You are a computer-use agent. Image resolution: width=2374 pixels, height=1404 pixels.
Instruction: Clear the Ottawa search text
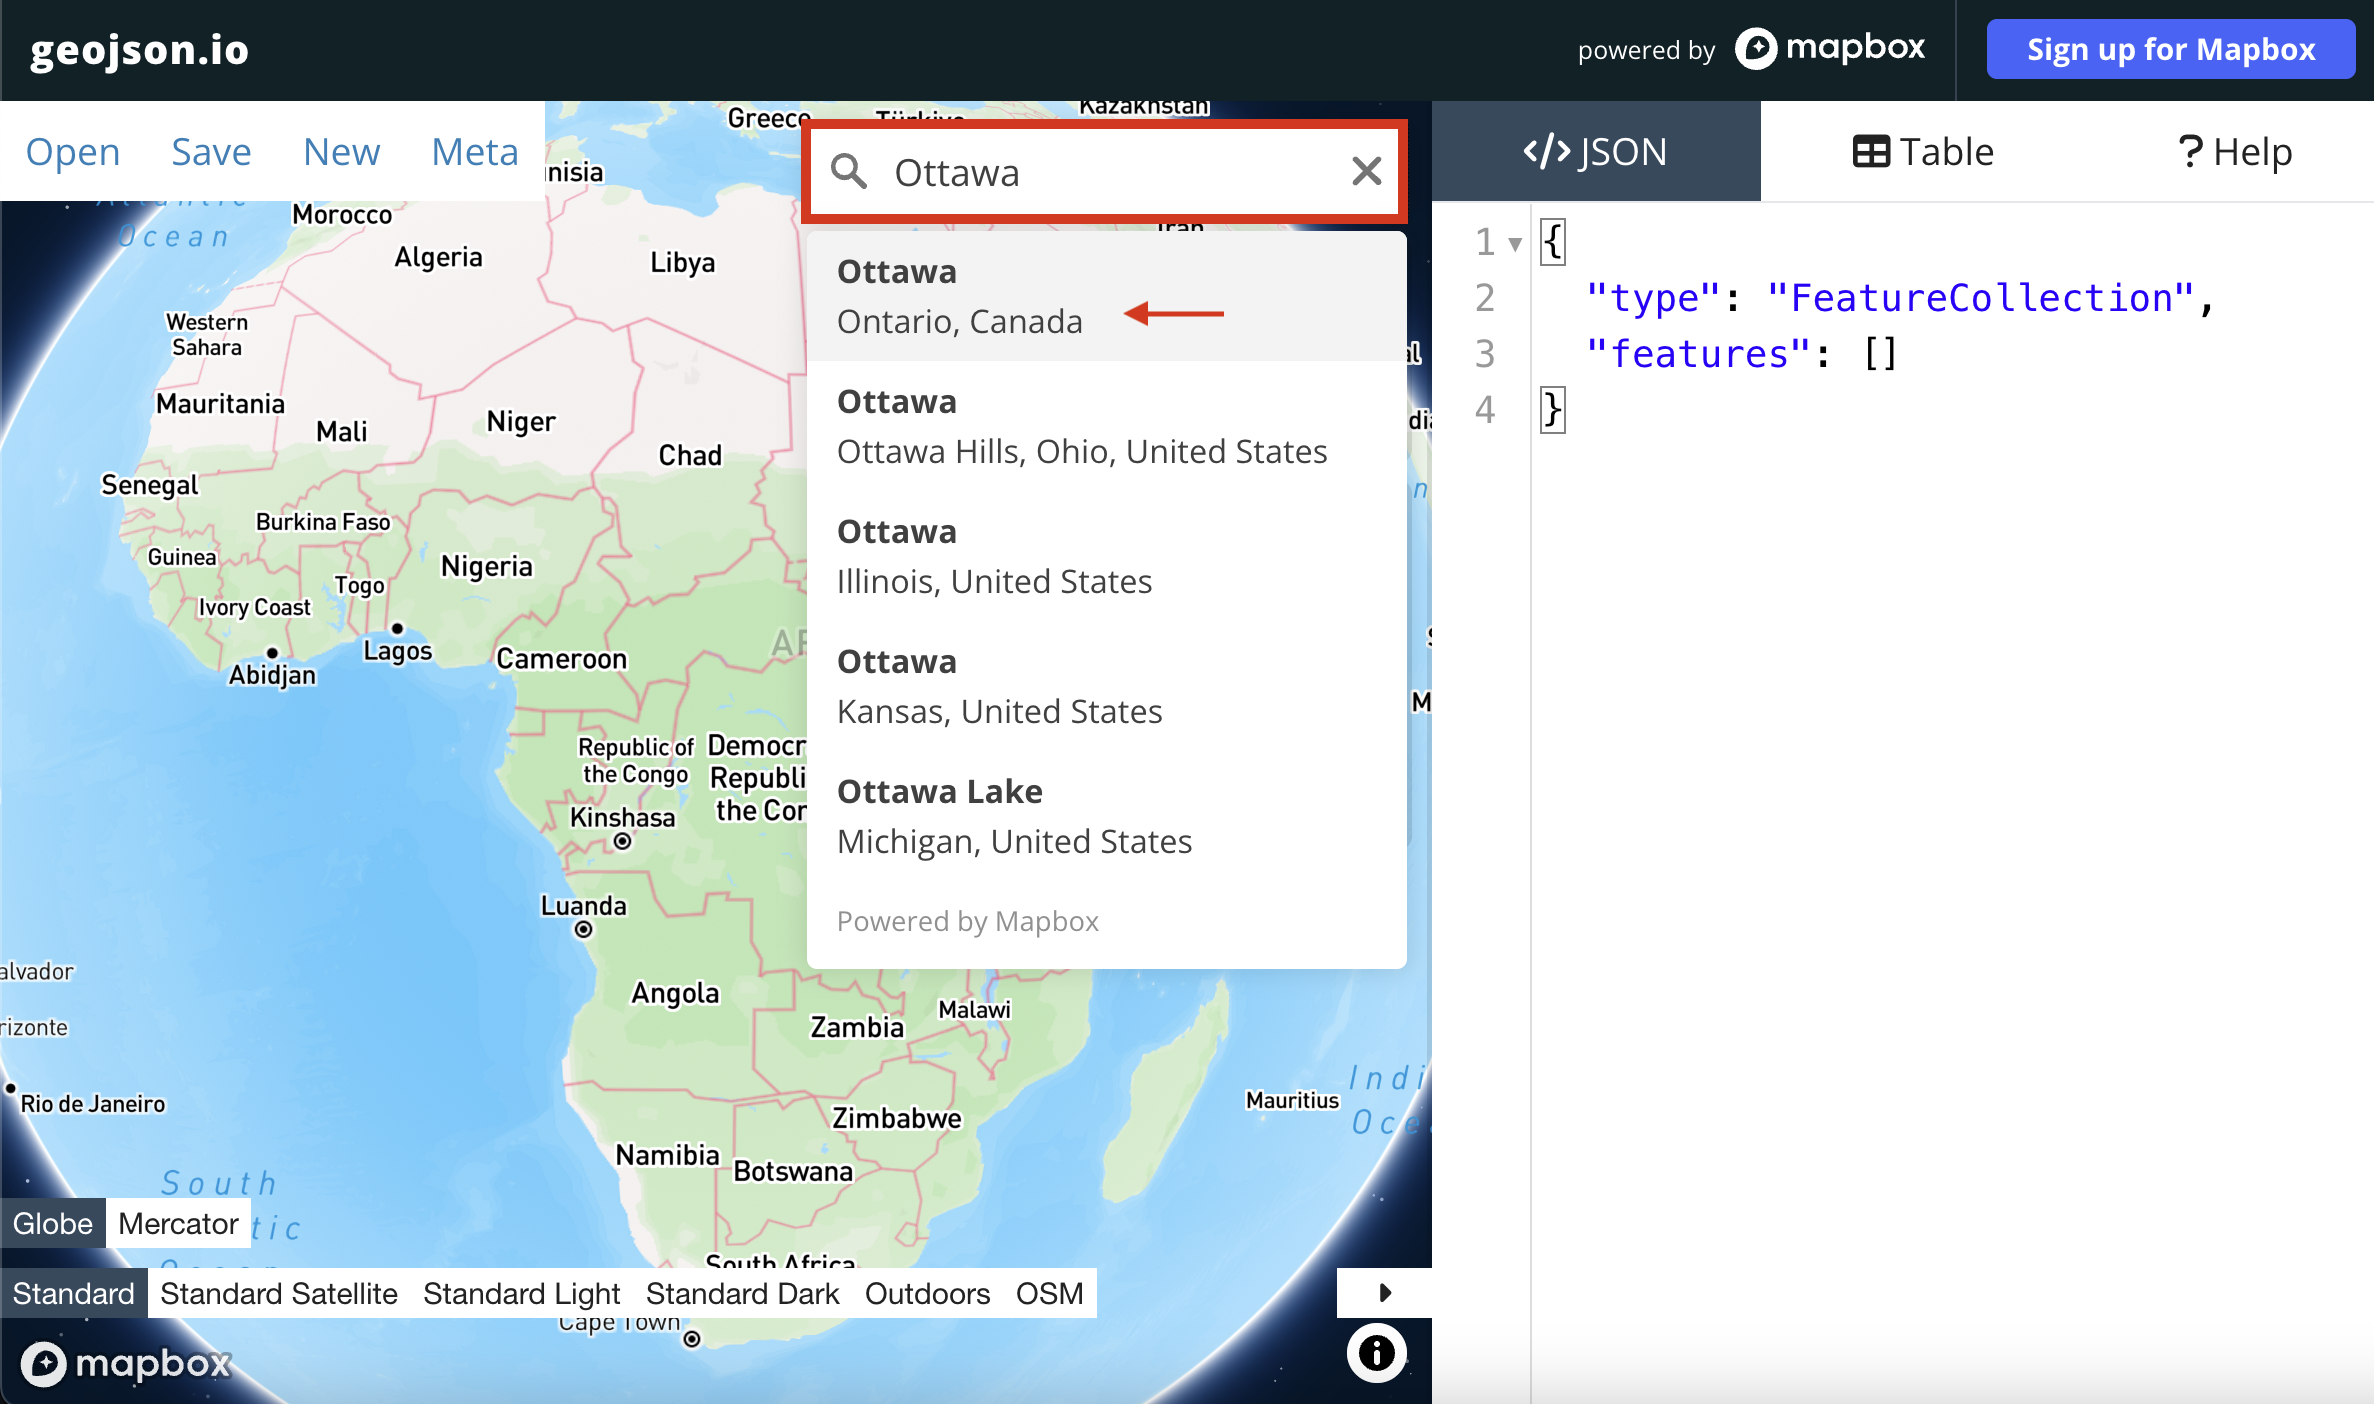(x=1366, y=171)
